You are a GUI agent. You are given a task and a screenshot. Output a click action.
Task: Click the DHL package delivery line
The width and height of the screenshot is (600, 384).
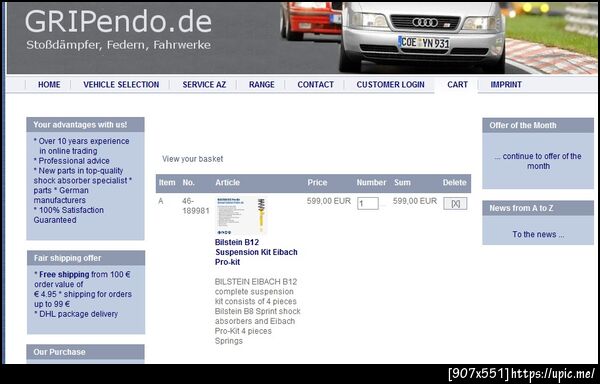pyautogui.click(x=76, y=314)
